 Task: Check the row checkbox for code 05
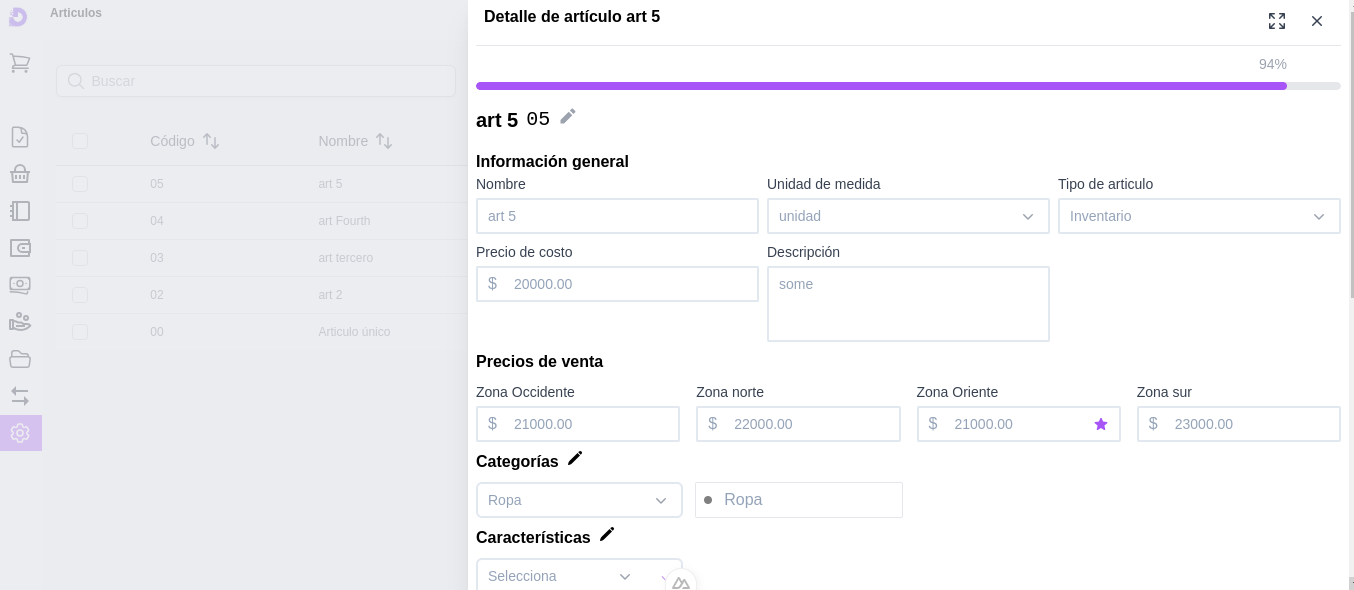80,184
